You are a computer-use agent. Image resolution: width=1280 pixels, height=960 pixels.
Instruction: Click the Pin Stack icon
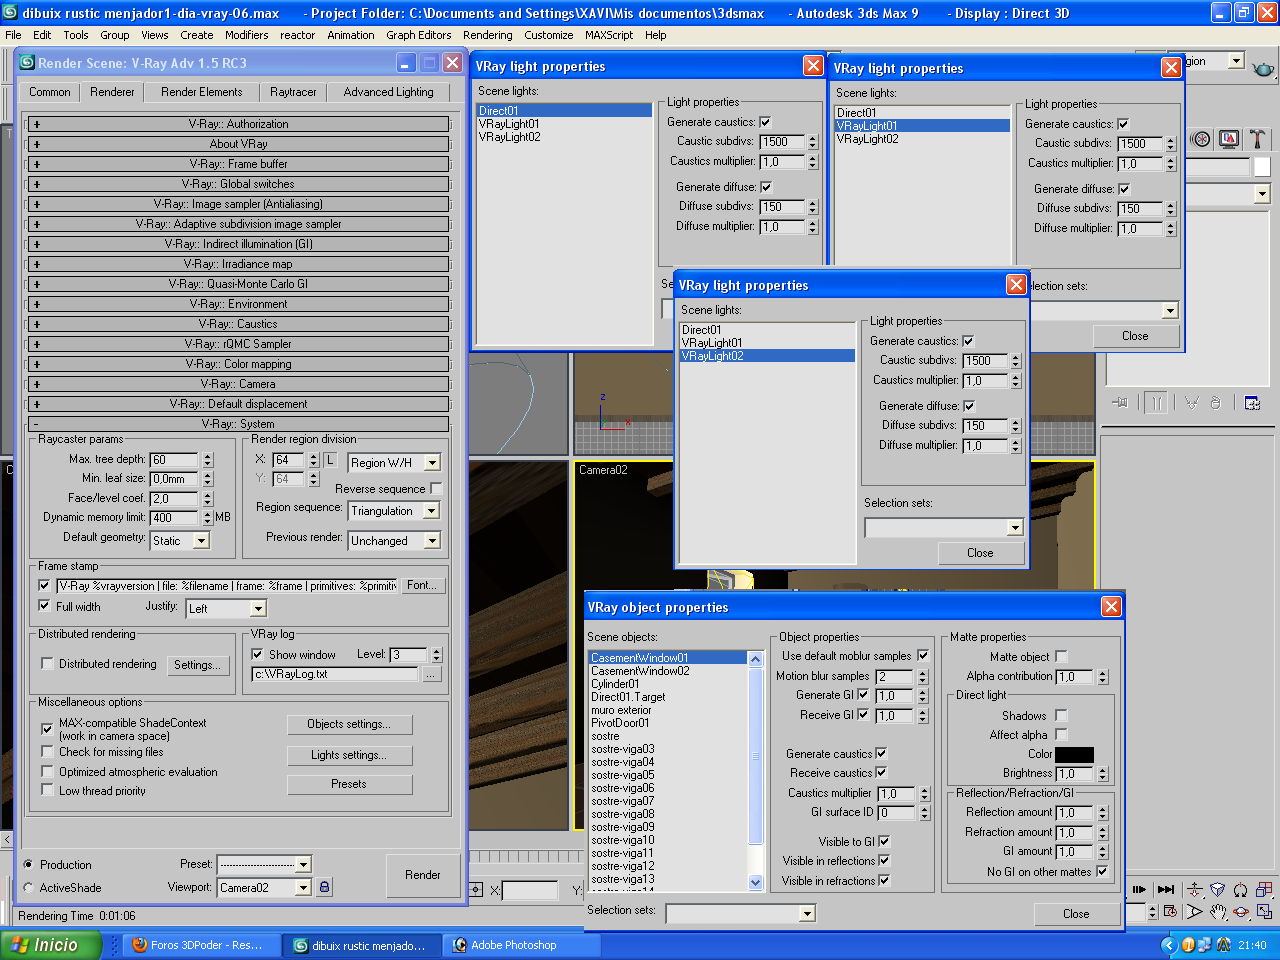pos(1120,402)
